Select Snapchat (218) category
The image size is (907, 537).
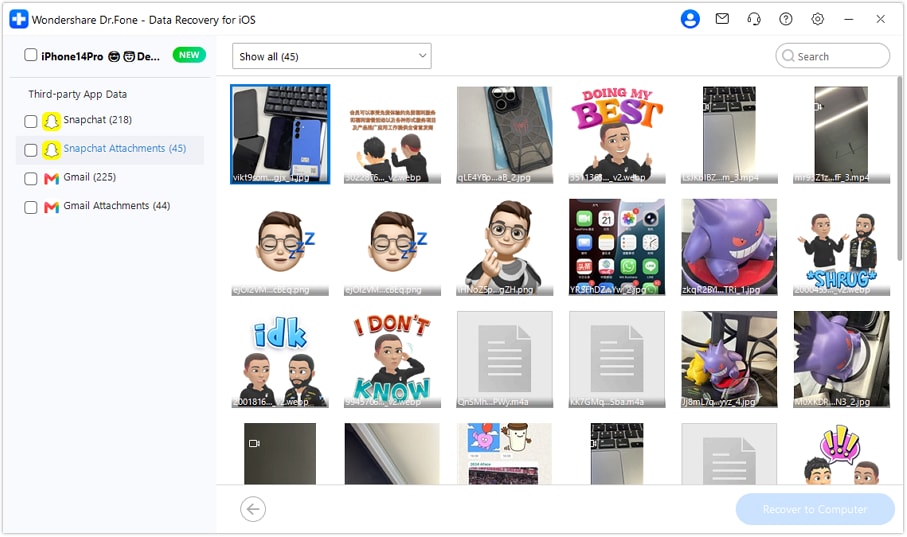coord(97,120)
